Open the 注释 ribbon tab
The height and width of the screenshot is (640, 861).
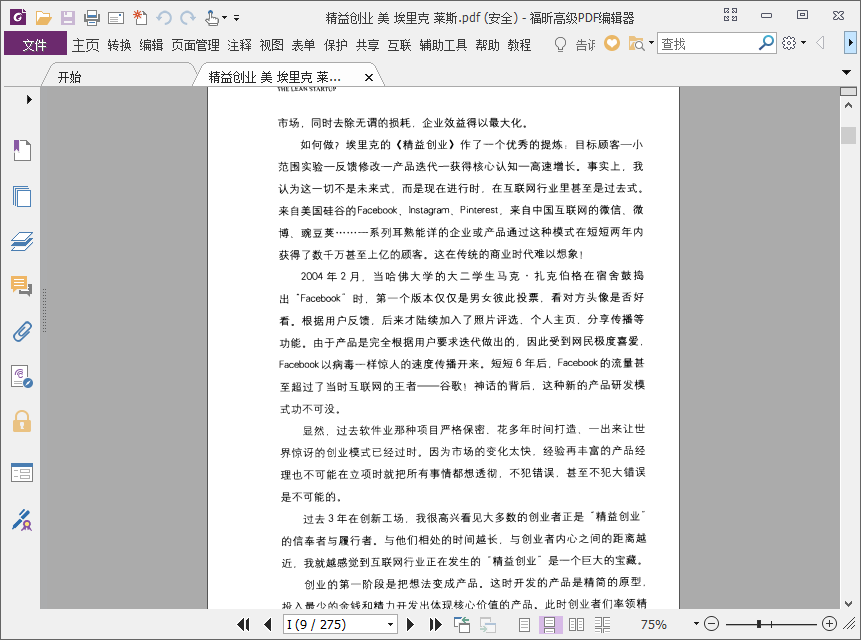[x=239, y=45]
